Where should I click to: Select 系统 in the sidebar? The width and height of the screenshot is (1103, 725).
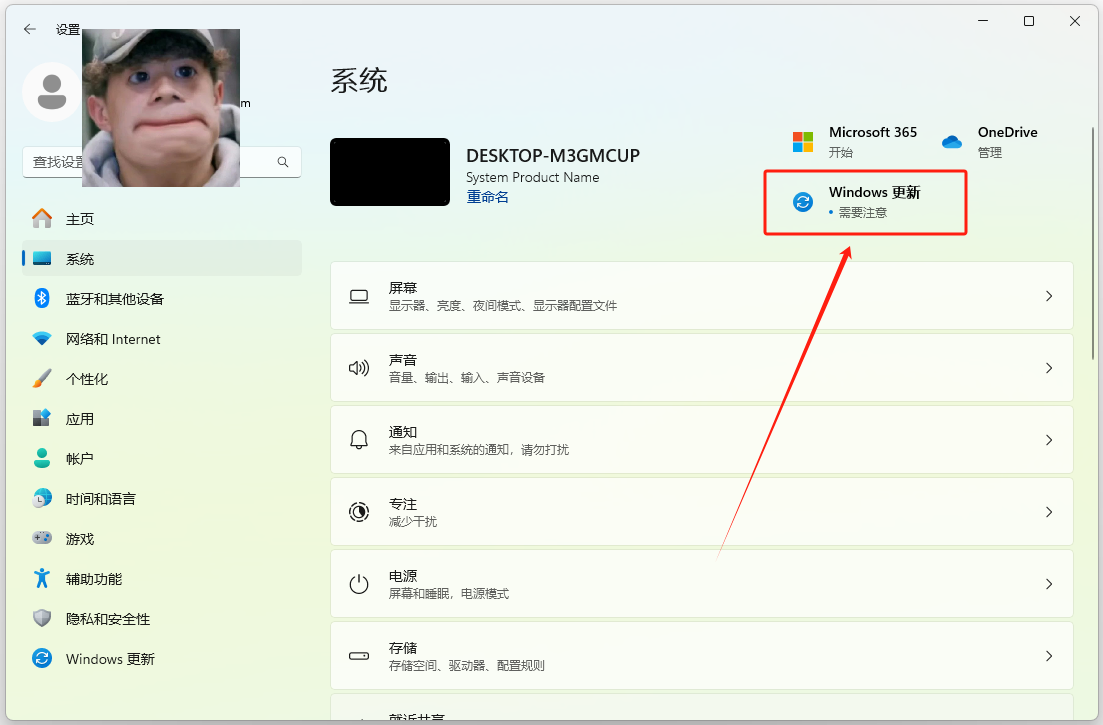point(162,259)
